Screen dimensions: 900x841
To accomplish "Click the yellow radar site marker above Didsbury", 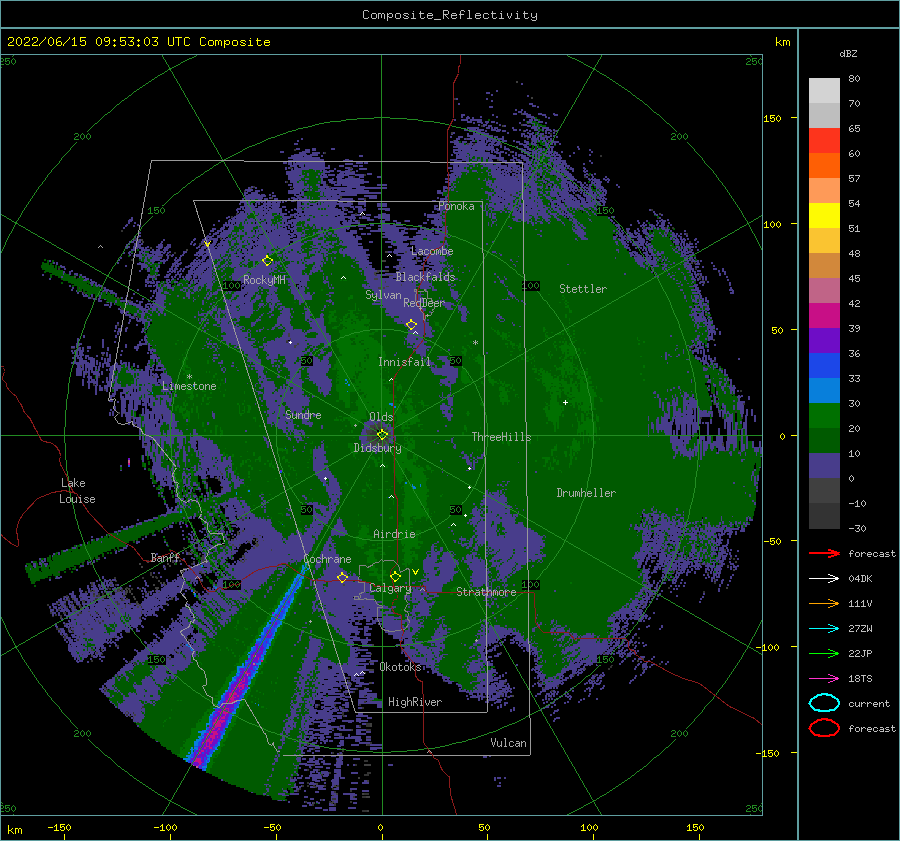I will 382,435.
